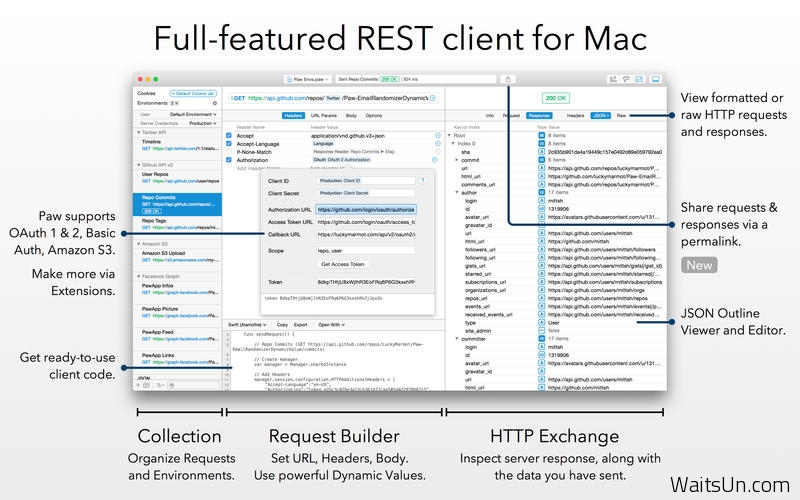800x500 pixels.
Task: Collapse the Twitter API group
Action: pyautogui.click(x=138, y=133)
